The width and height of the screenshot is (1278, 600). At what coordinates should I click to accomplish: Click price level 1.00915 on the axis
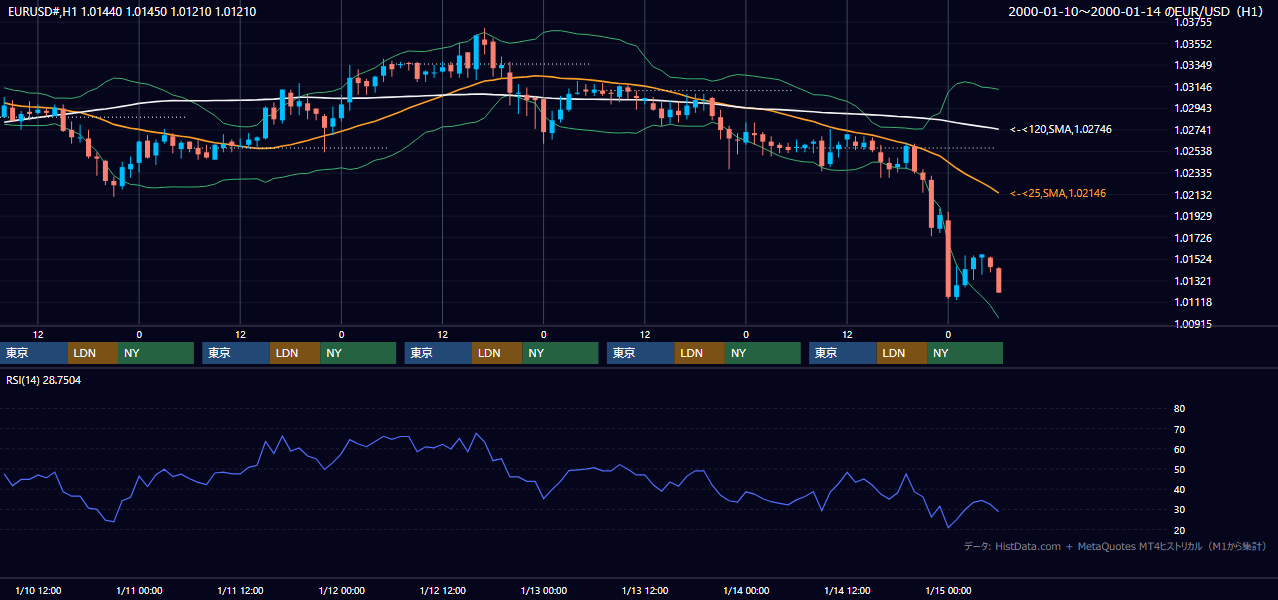(x=1192, y=324)
